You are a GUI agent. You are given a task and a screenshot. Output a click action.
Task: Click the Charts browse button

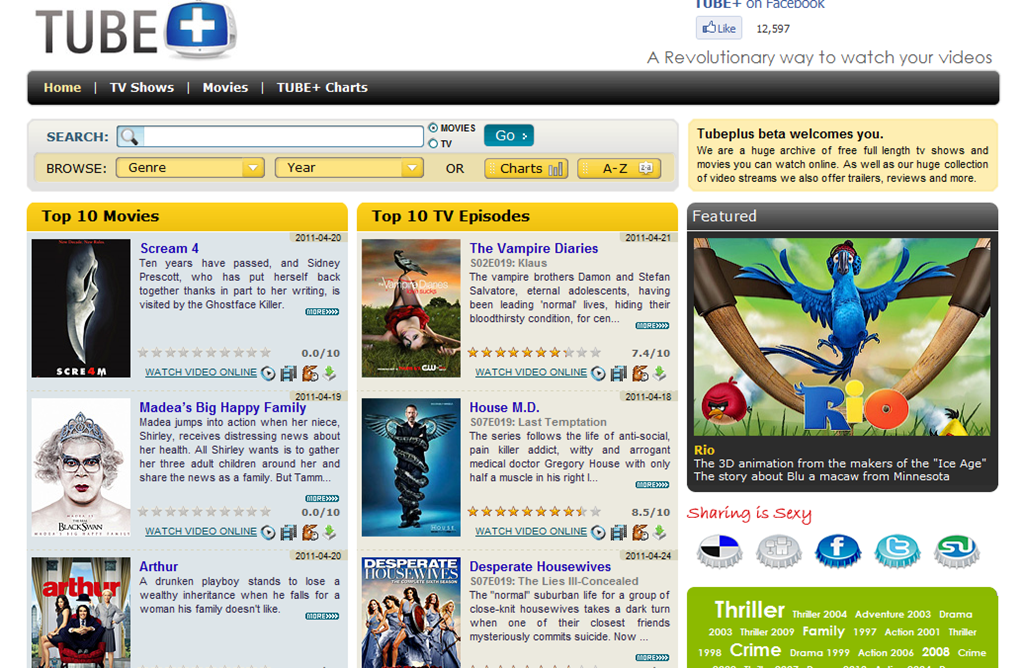[x=526, y=168]
